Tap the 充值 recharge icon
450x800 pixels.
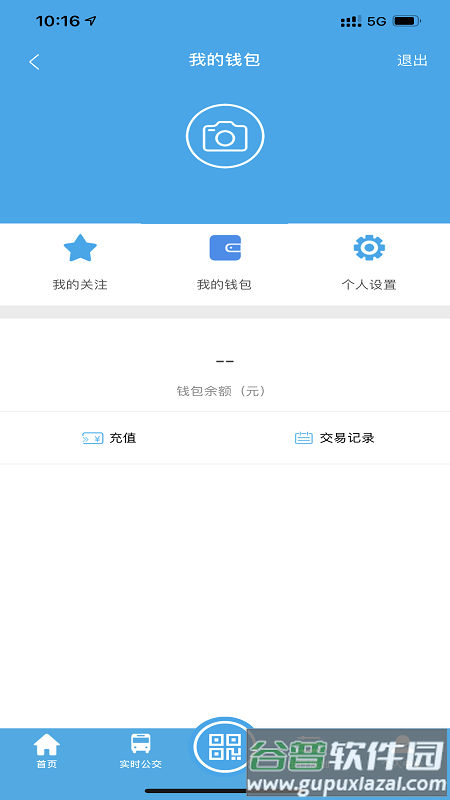click(x=93, y=438)
